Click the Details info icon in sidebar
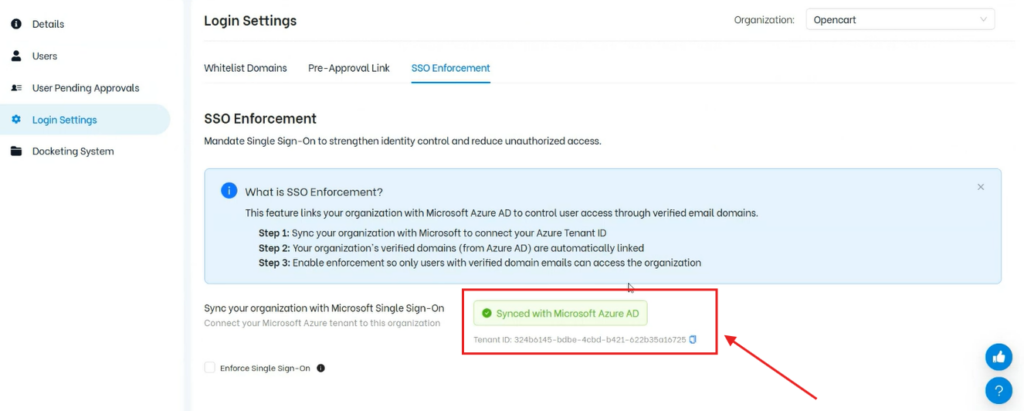The height and width of the screenshot is (411, 1024). click(16, 23)
